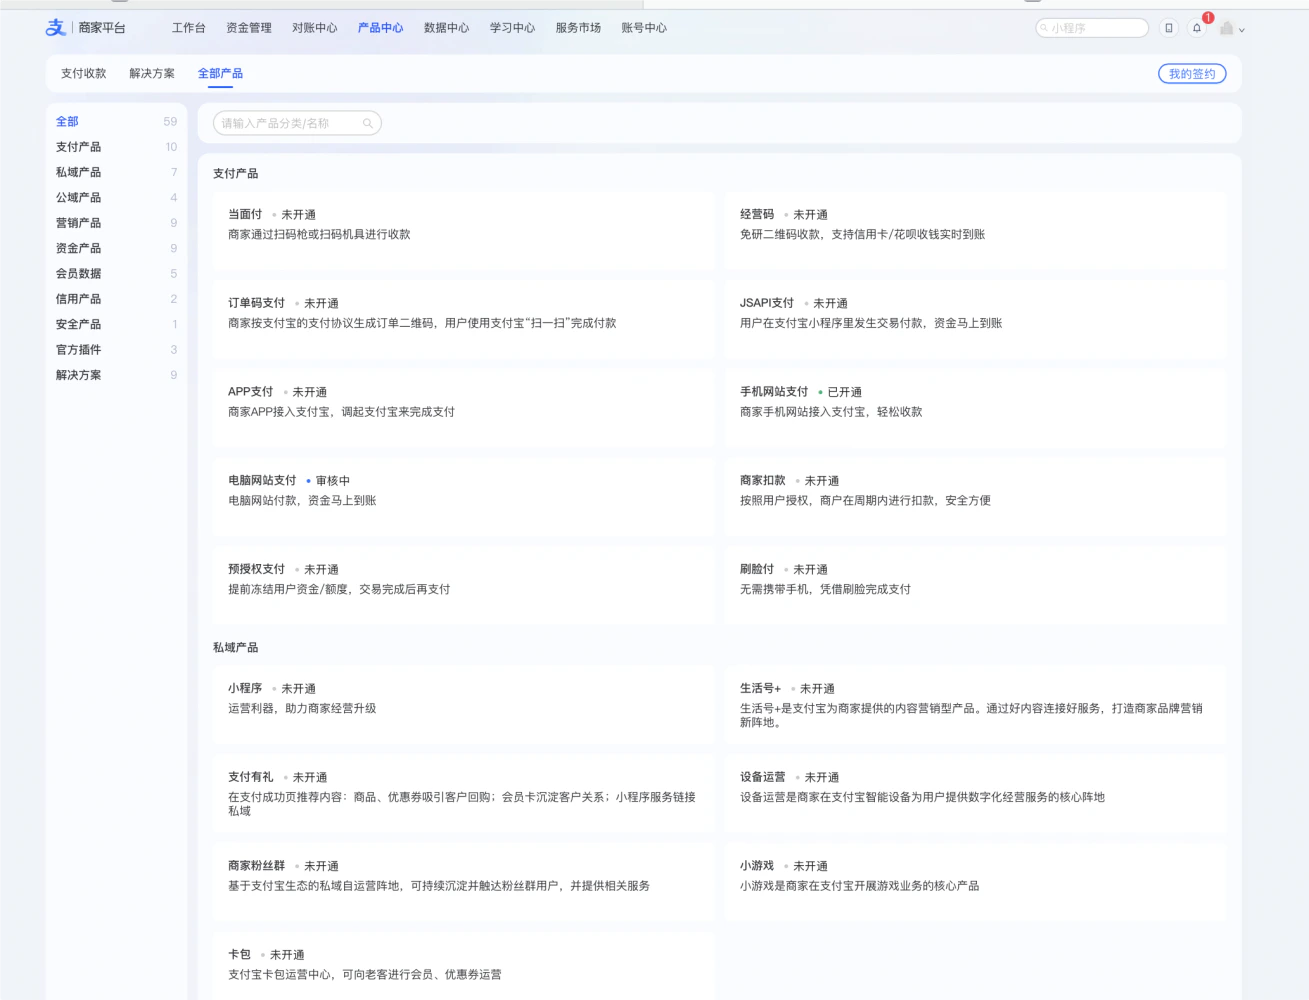This screenshot has height=1000, width=1309.
Task: Switch to the 支付收款 tab
Action: coord(83,73)
